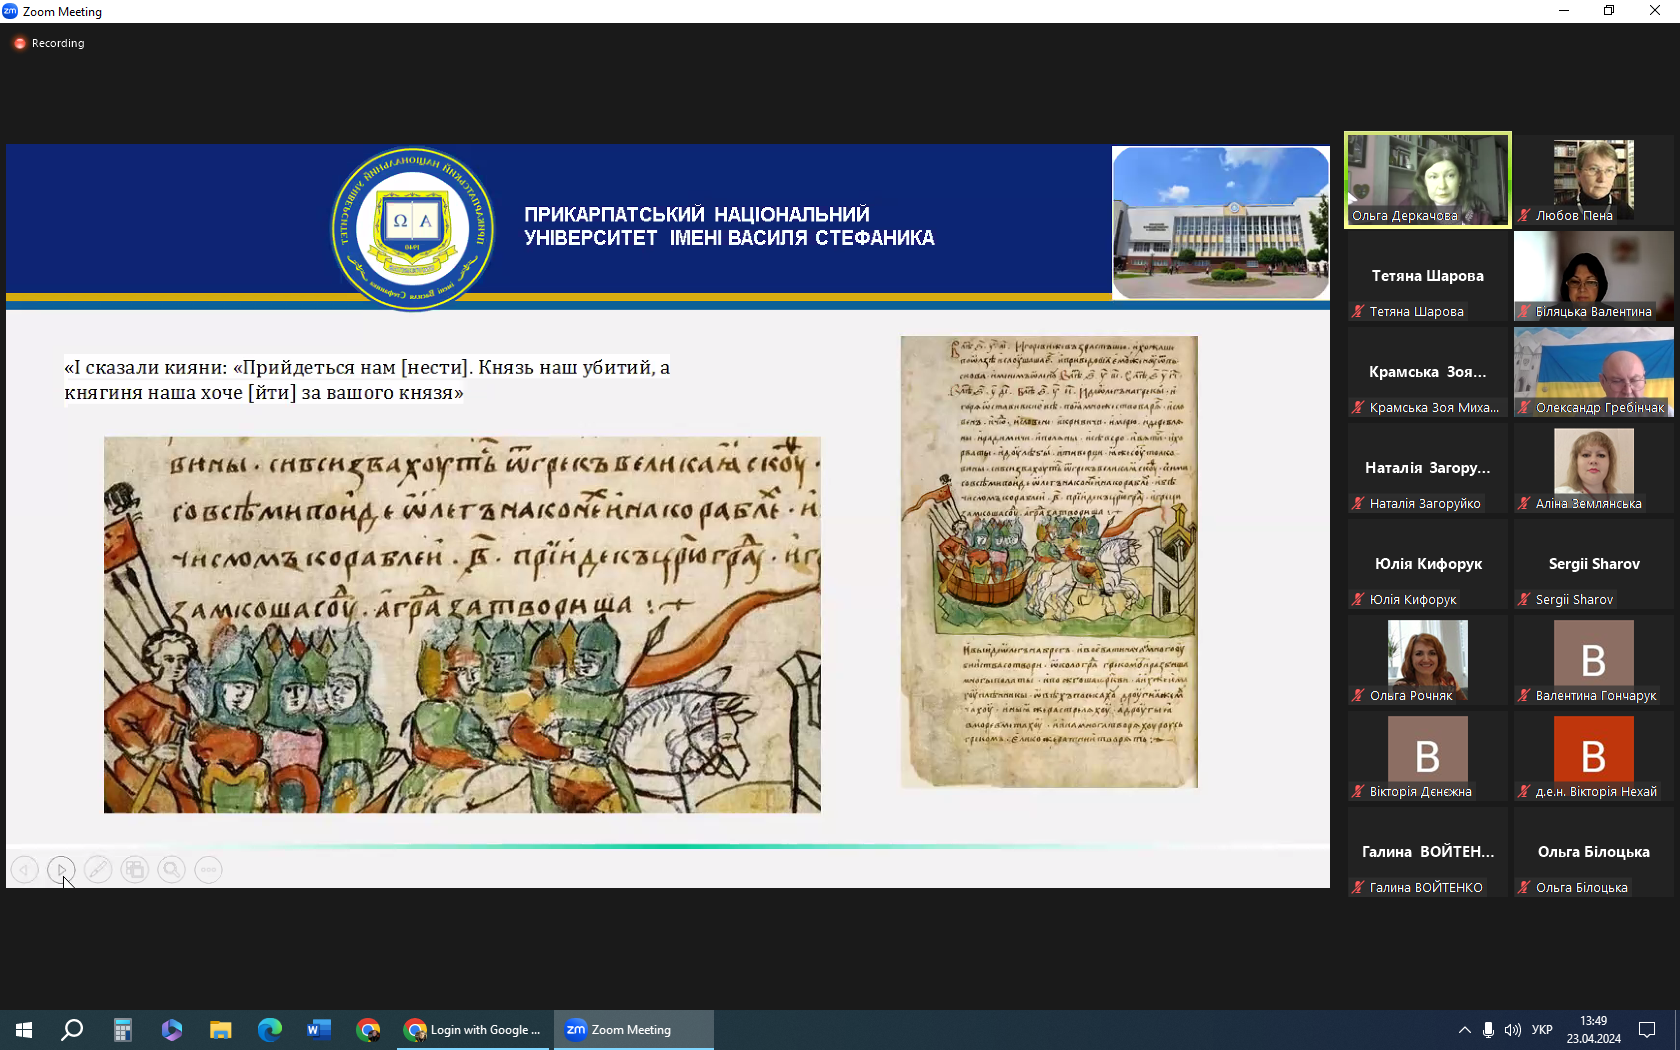The width and height of the screenshot is (1680, 1050).
Task: Expand hidden system tray icons
Action: point(1464,1030)
